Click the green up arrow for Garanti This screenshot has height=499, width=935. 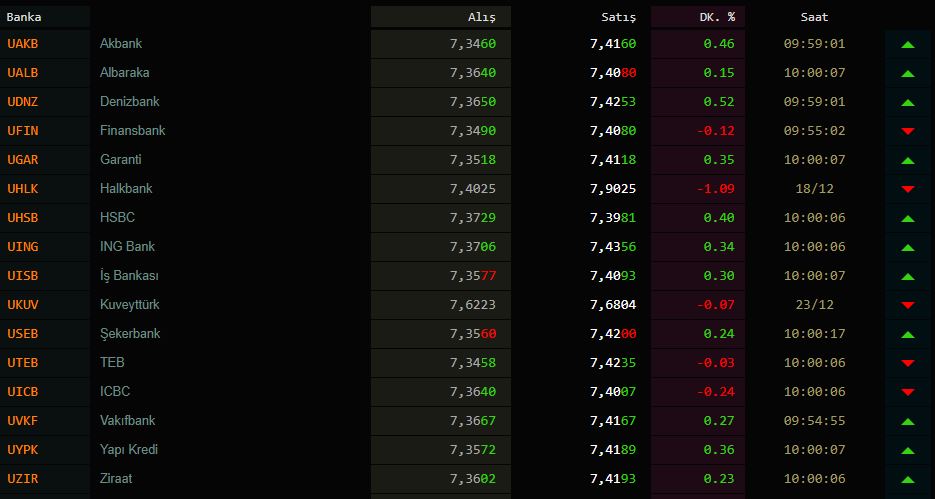[908, 161]
